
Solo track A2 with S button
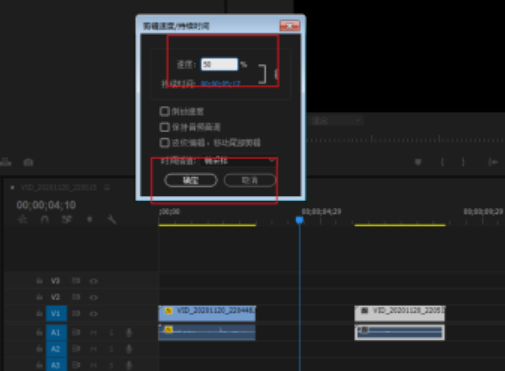point(111,349)
